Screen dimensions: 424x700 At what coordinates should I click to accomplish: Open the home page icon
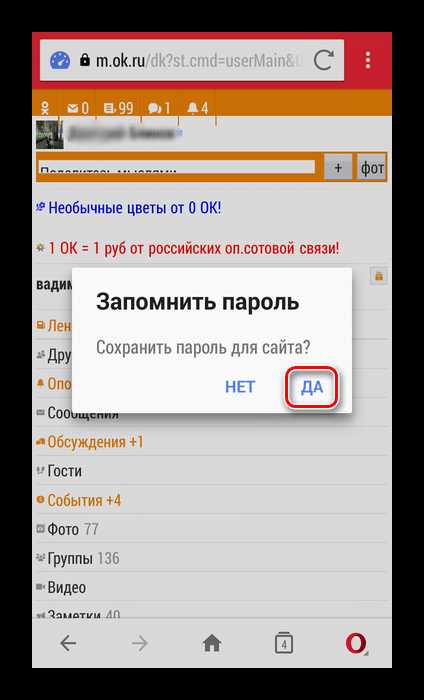pyautogui.click(x=212, y=643)
